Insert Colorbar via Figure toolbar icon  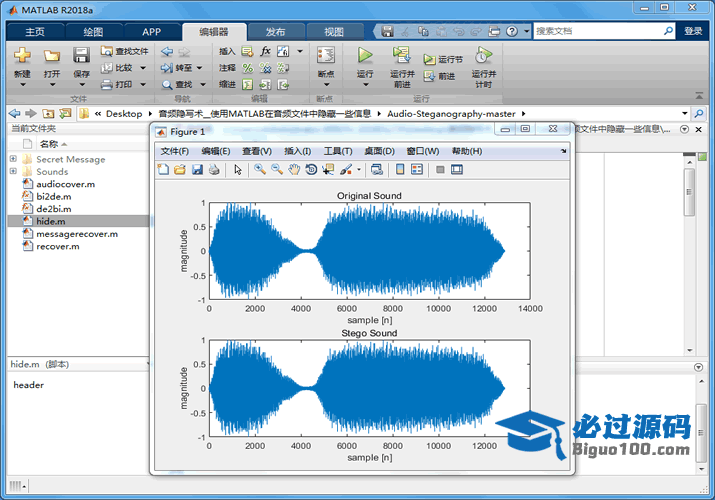coord(400,170)
